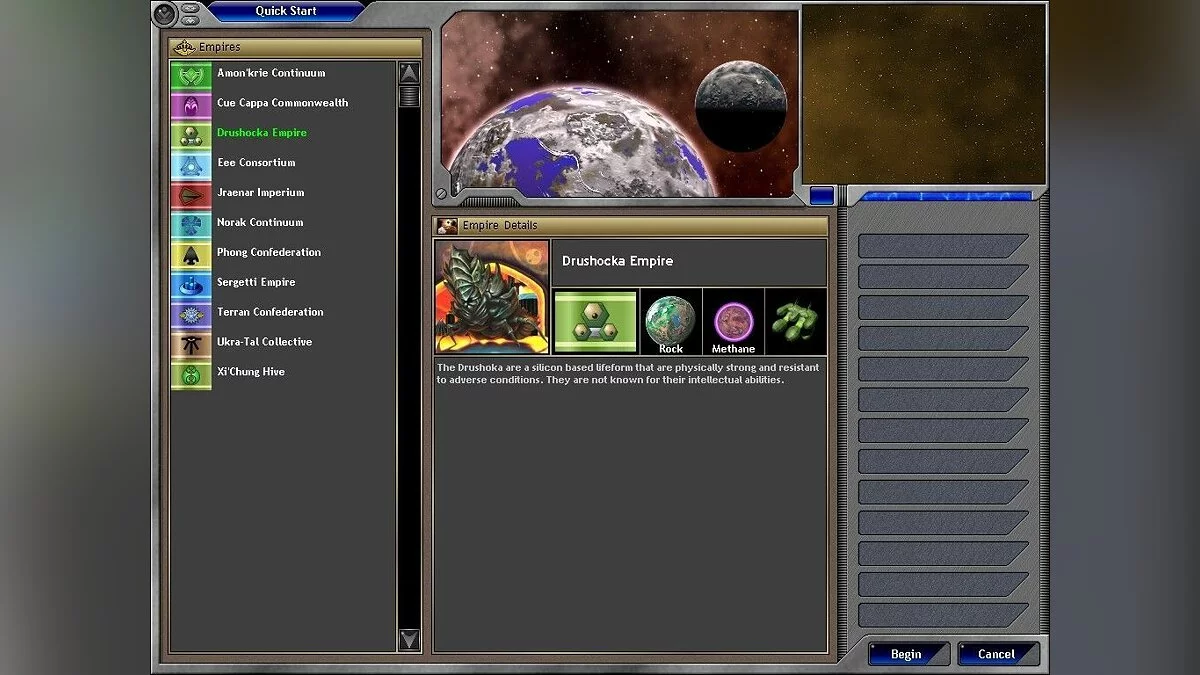The width and height of the screenshot is (1200, 675).
Task: Cancel the quick start dialog
Action: point(998,654)
